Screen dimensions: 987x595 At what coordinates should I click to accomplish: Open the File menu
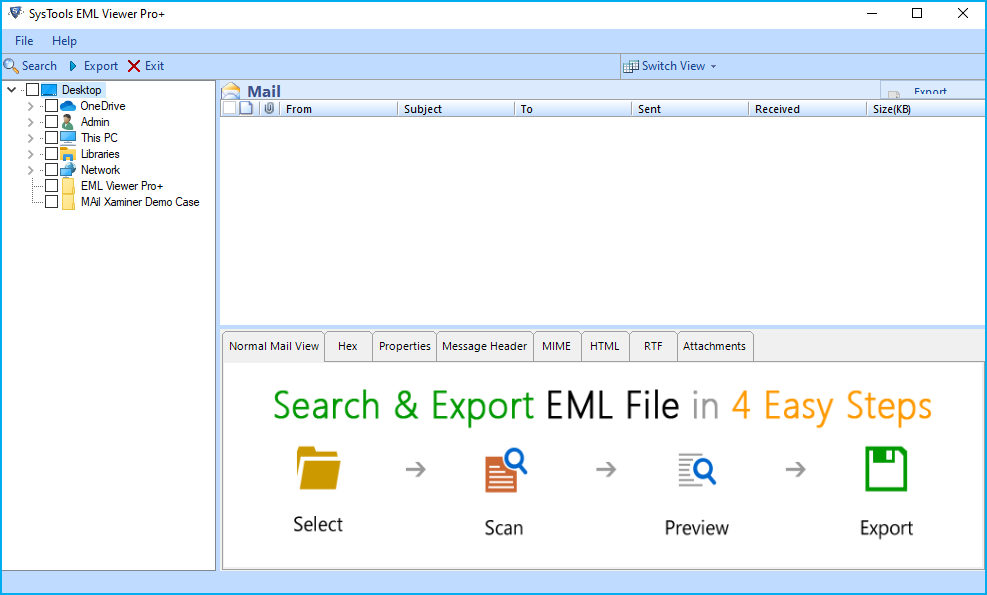(24, 41)
